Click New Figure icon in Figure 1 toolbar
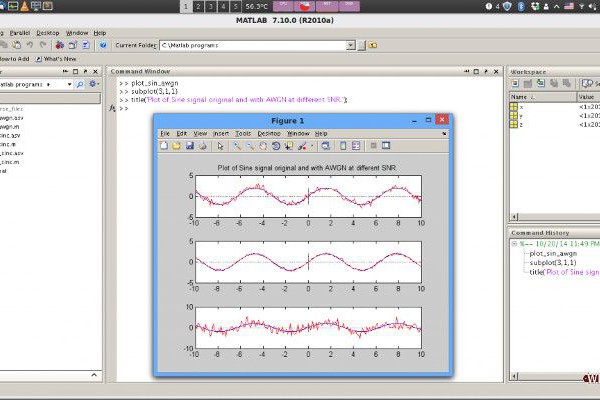The height and width of the screenshot is (400, 600). coord(164,146)
